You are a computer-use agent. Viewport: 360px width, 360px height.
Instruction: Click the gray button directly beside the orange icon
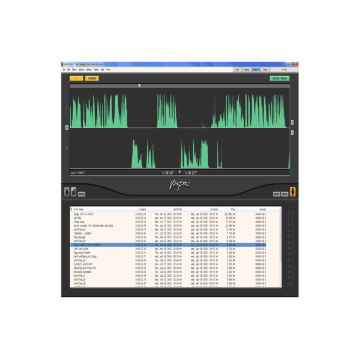click(285, 194)
